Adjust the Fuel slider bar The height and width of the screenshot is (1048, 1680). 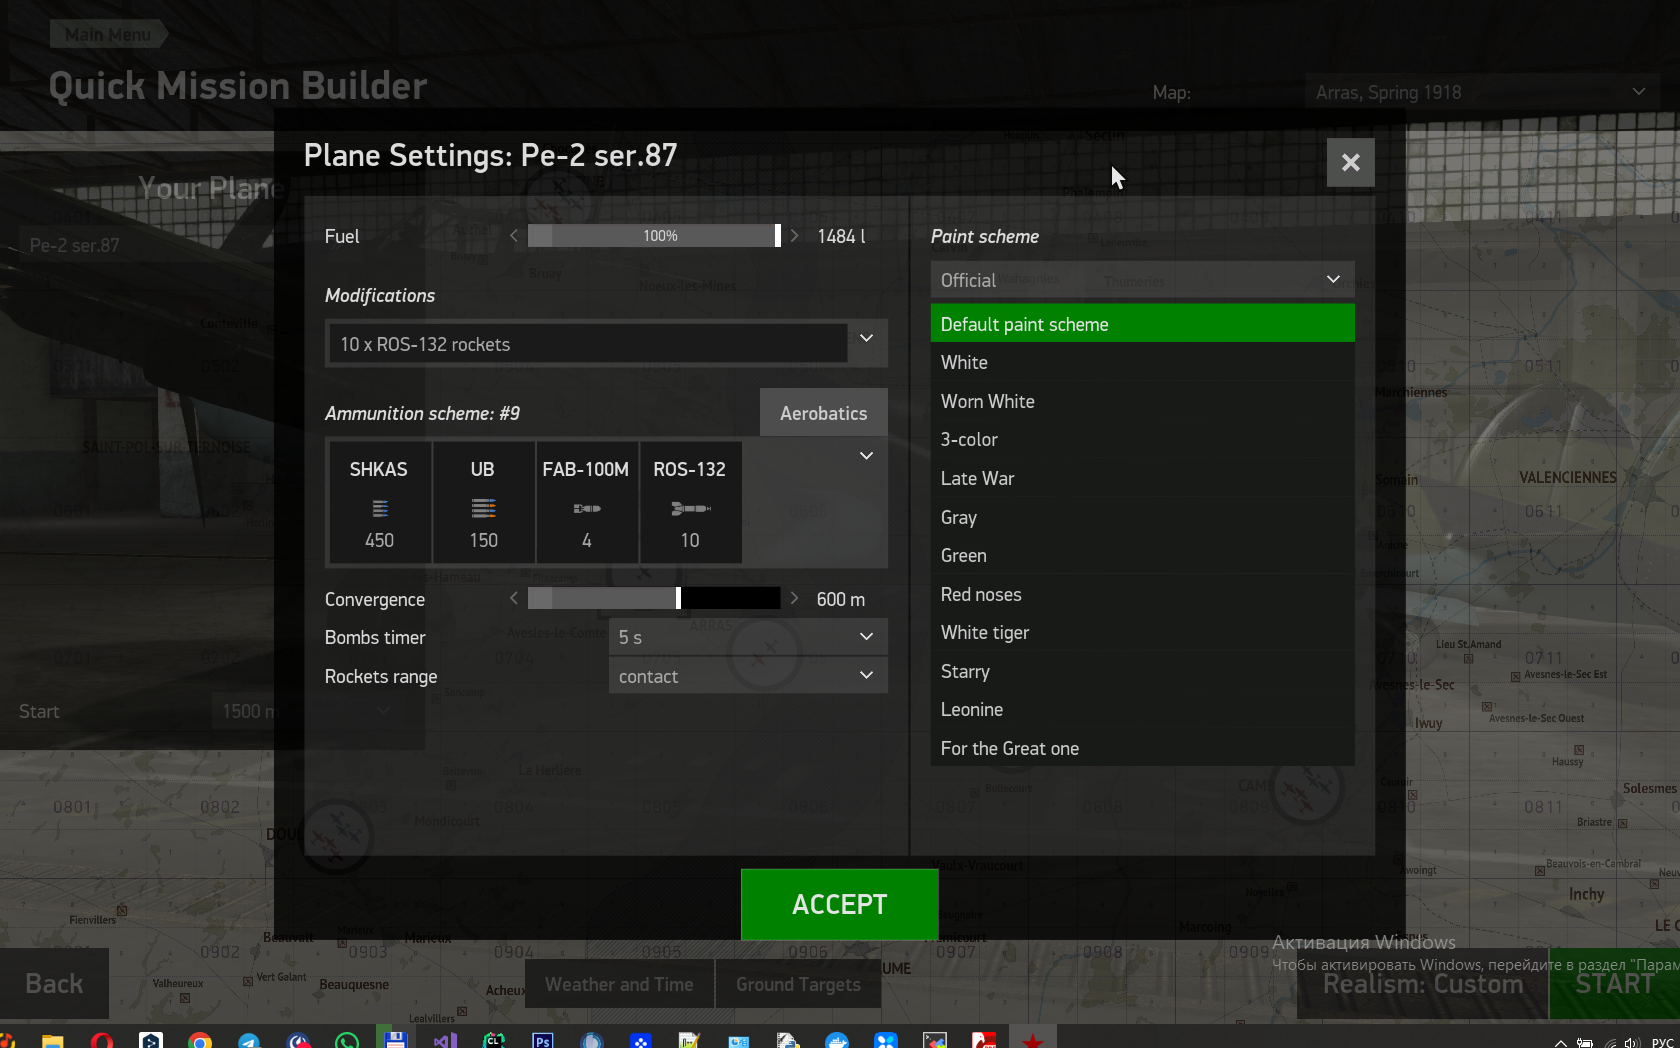point(654,236)
